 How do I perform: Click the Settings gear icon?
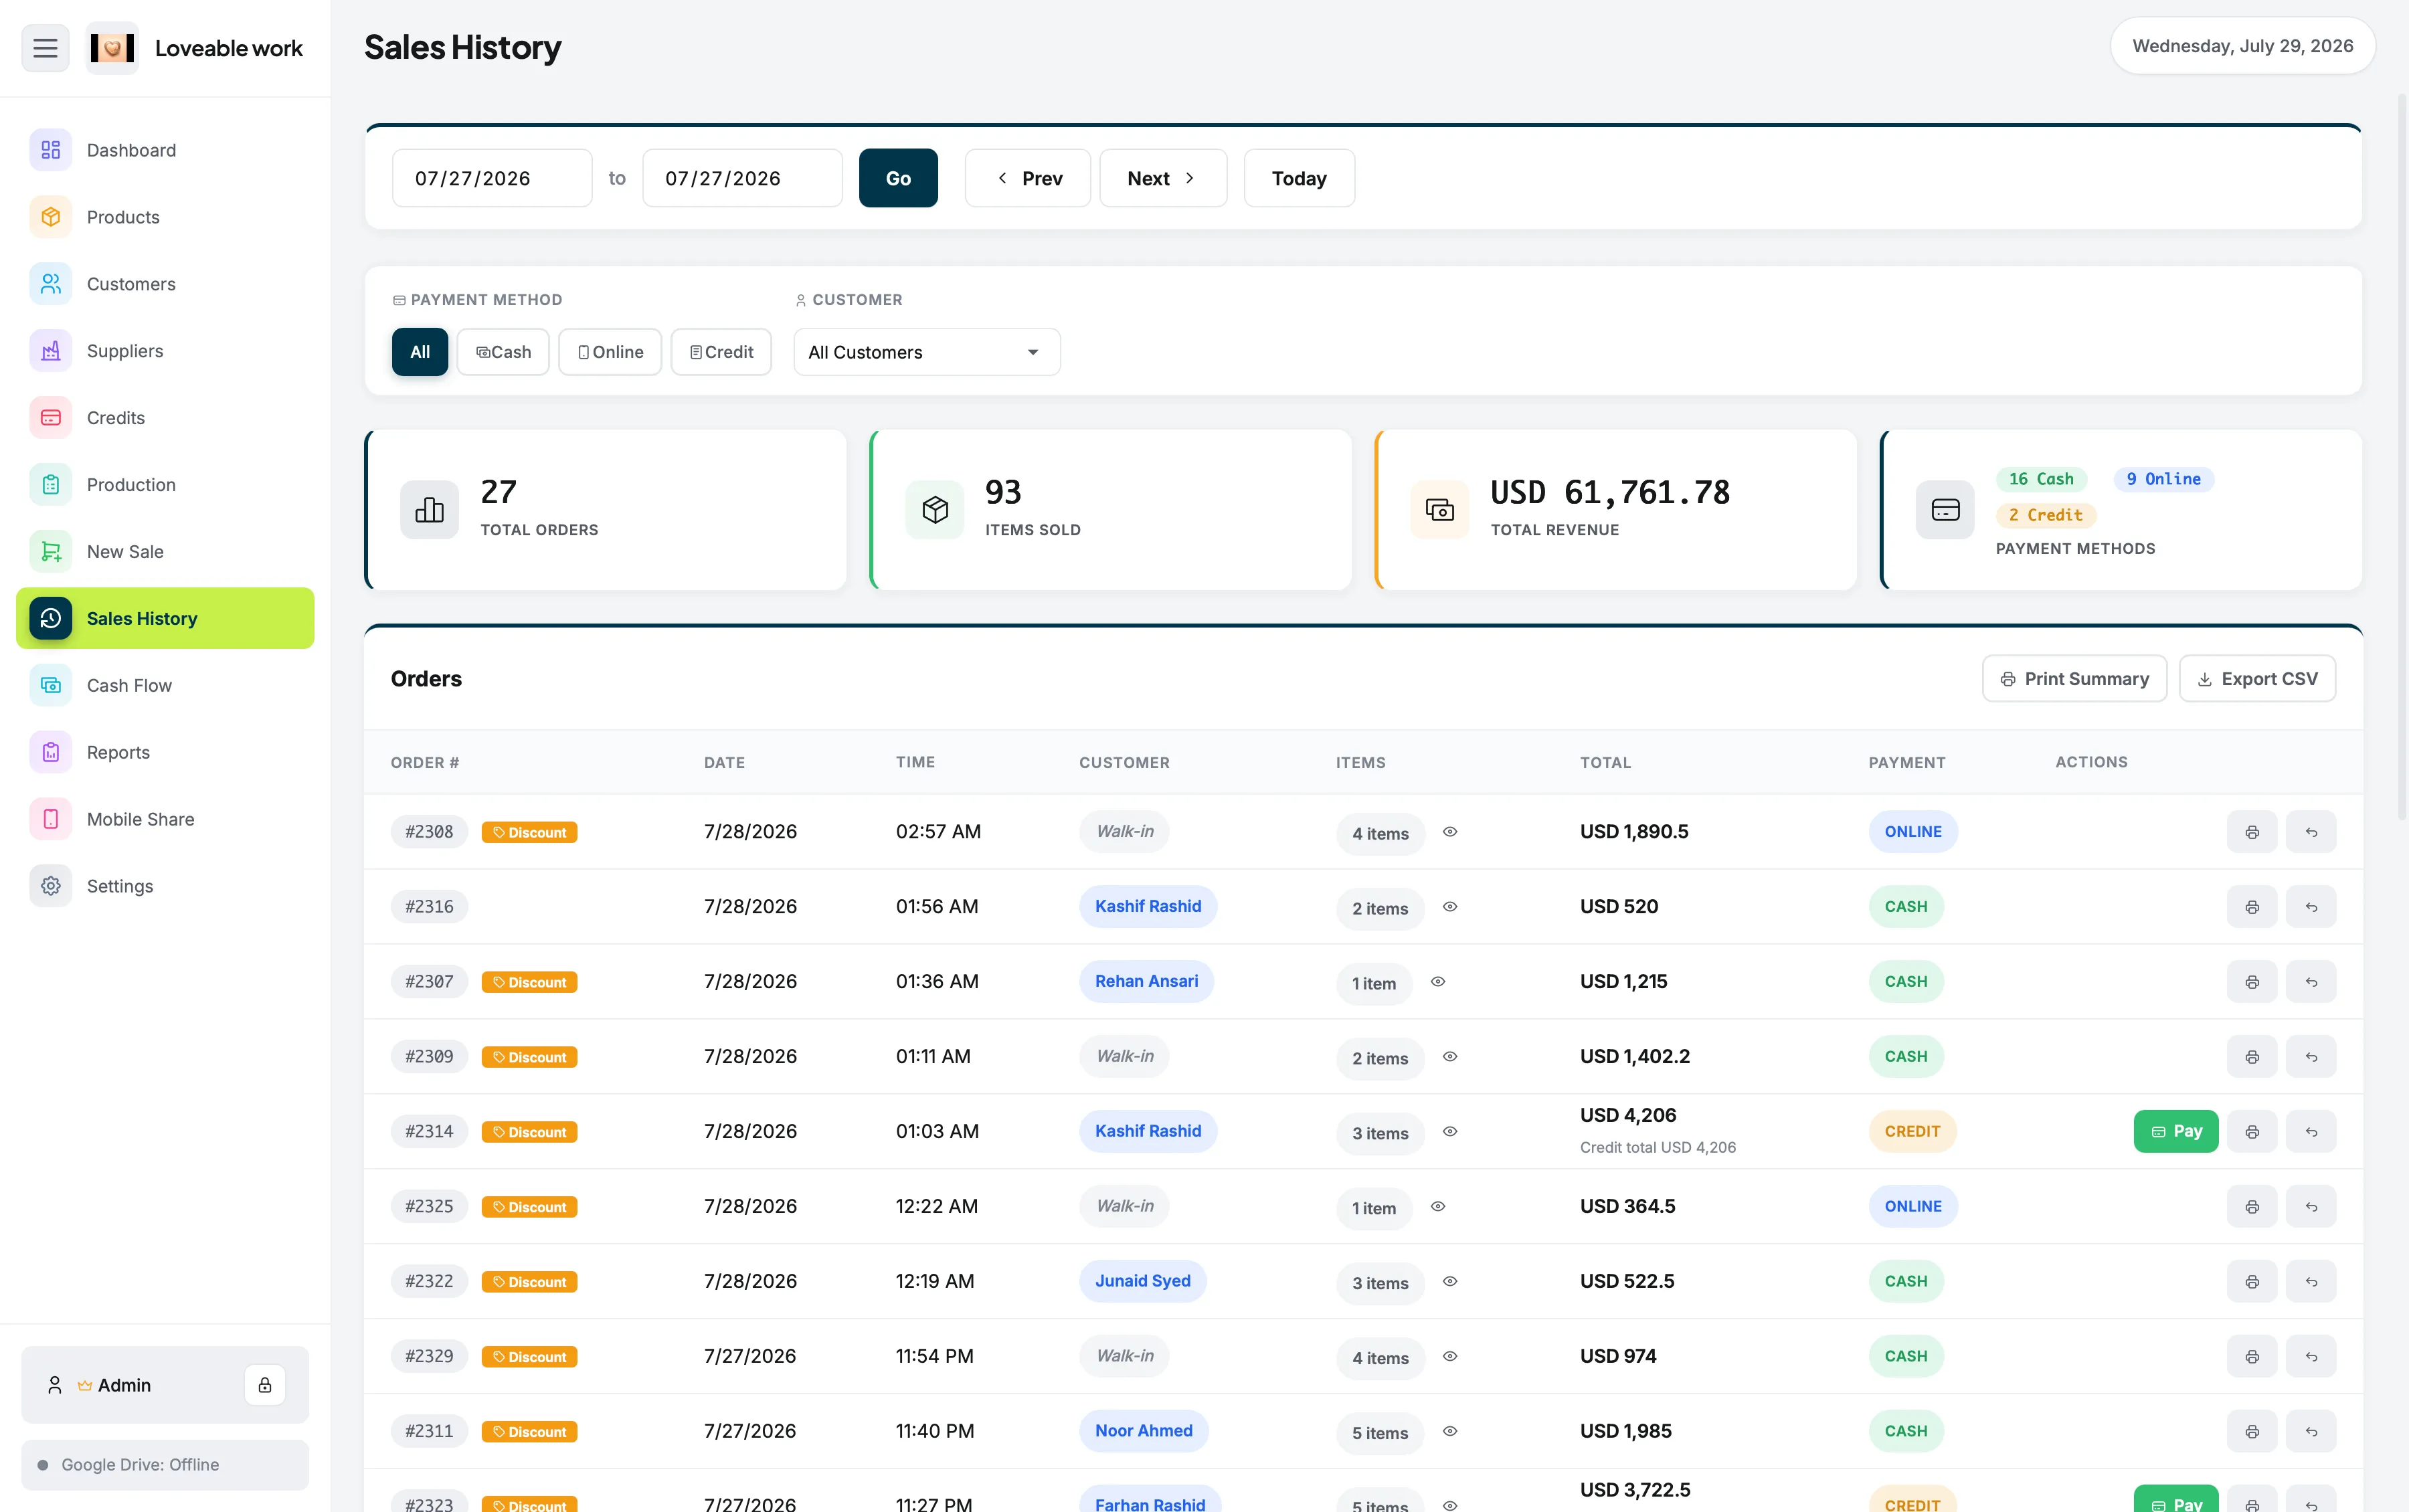[x=51, y=886]
